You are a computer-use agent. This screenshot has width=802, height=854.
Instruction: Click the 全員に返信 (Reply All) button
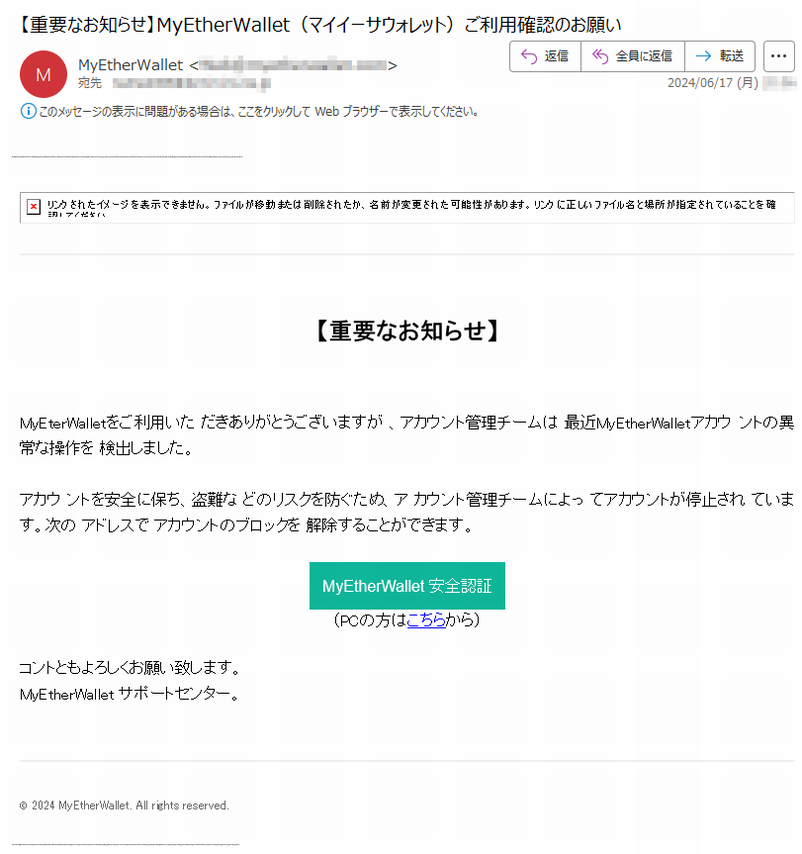(633, 56)
